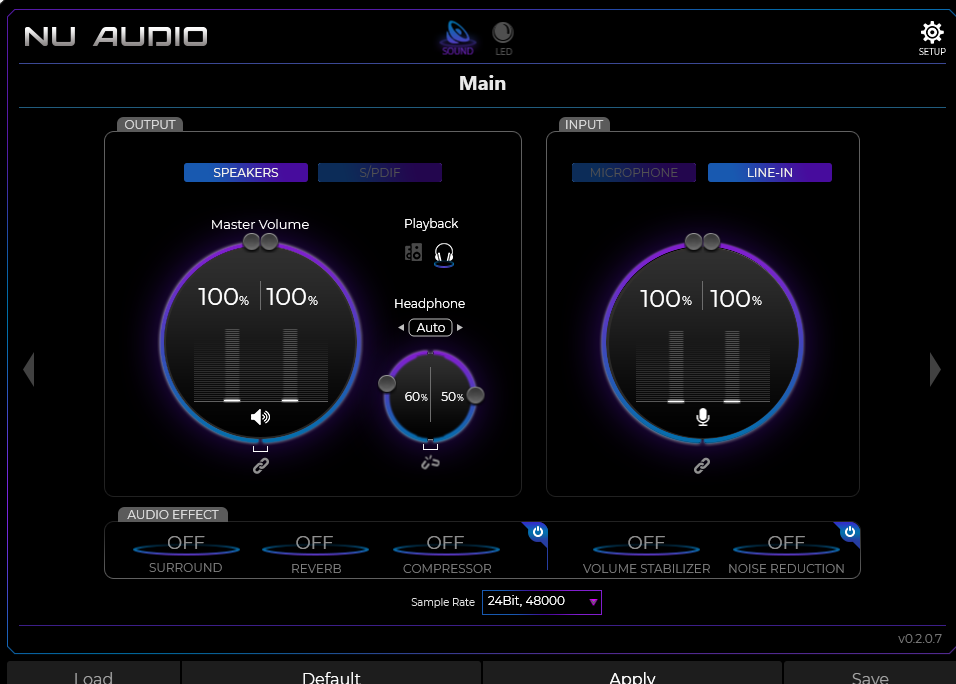Click input right channel knob handle
Image resolution: width=956 pixels, height=684 pixels.
pos(711,241)
